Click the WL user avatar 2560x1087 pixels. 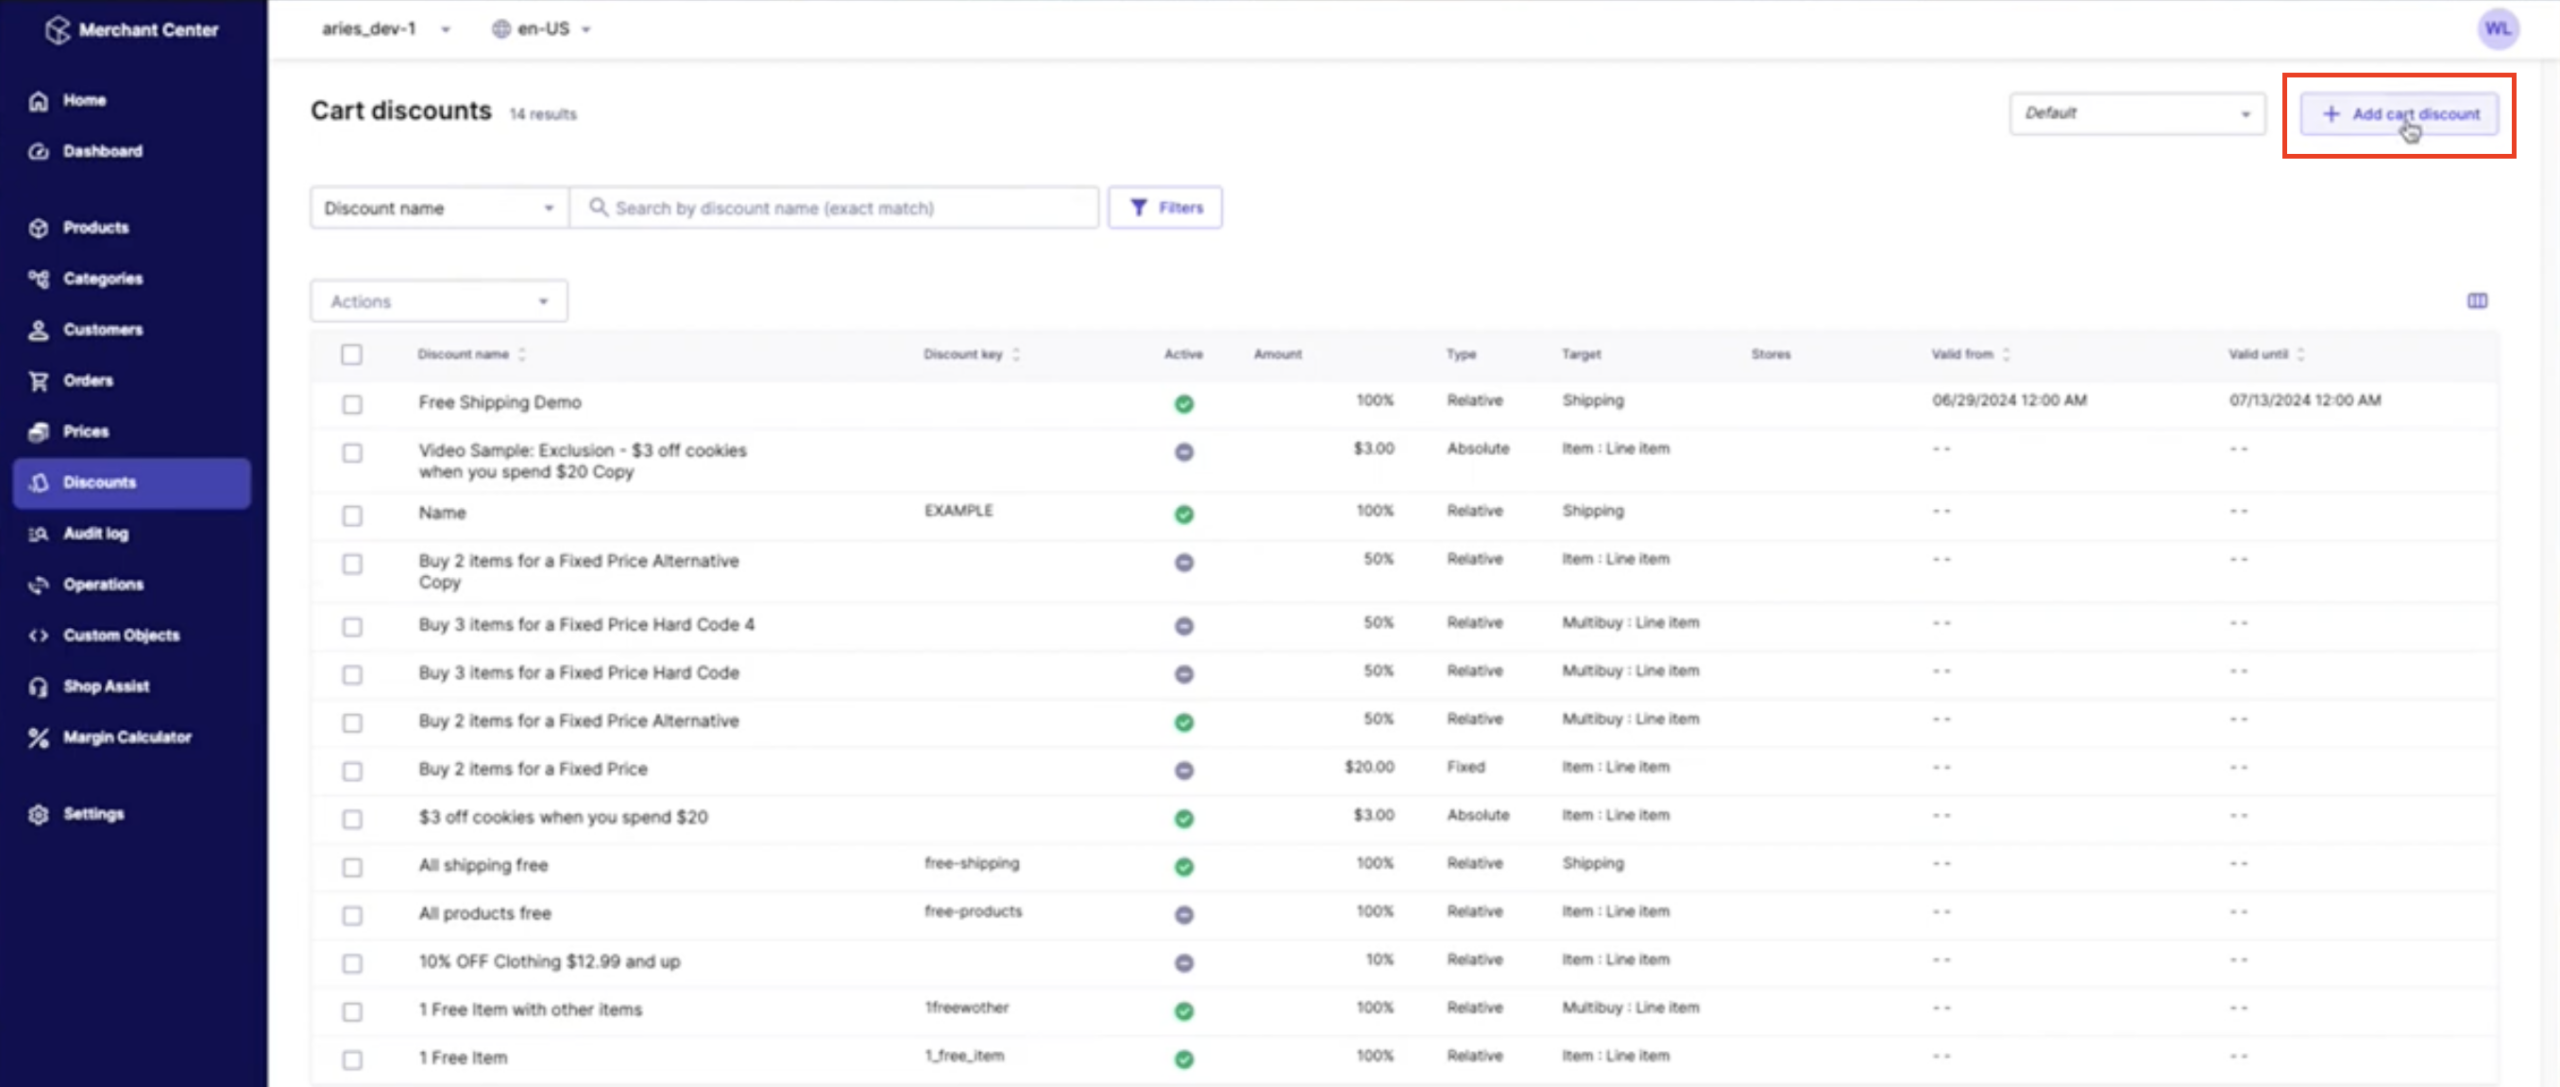pos(2497,29)
